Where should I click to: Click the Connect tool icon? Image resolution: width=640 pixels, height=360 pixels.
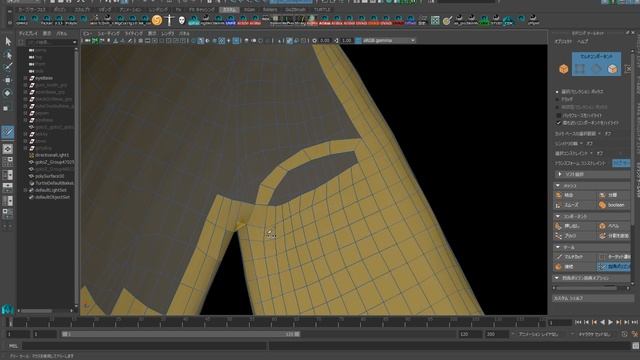pos(559,267)
